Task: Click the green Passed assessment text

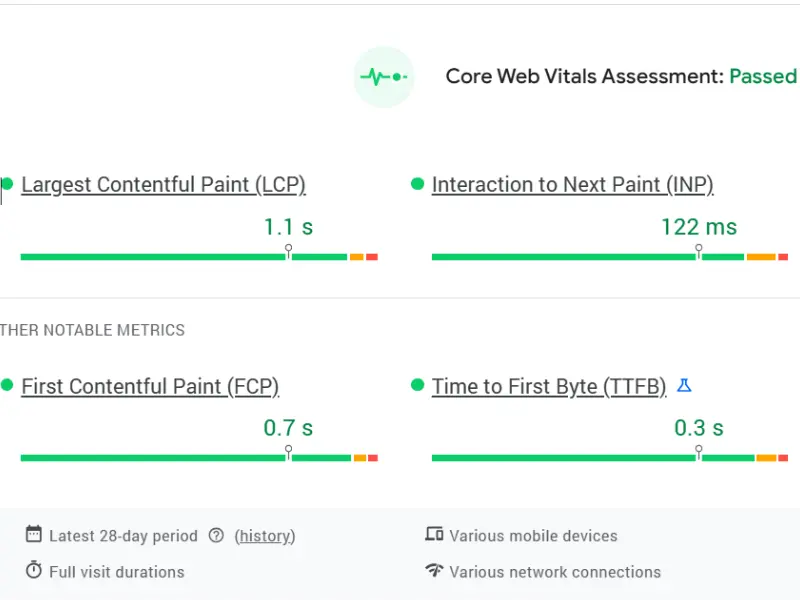Action: (x=763, y=76)
